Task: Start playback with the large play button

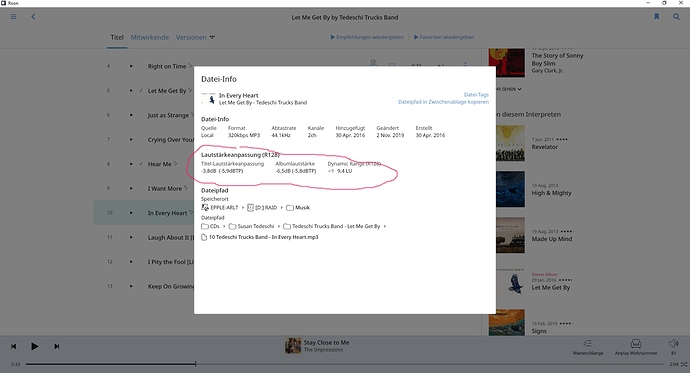Action: click(34, 347)
